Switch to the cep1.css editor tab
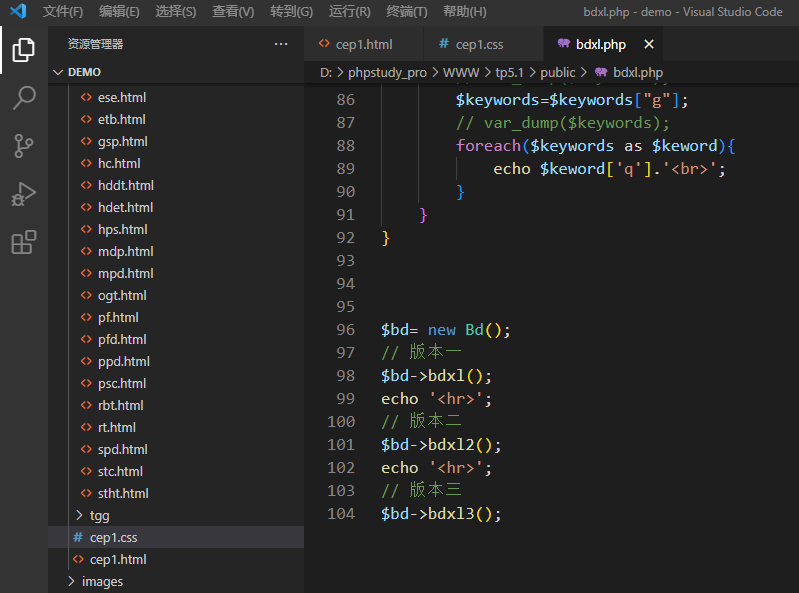The height and width of the screenshot is (593, 799). (484, 44)
